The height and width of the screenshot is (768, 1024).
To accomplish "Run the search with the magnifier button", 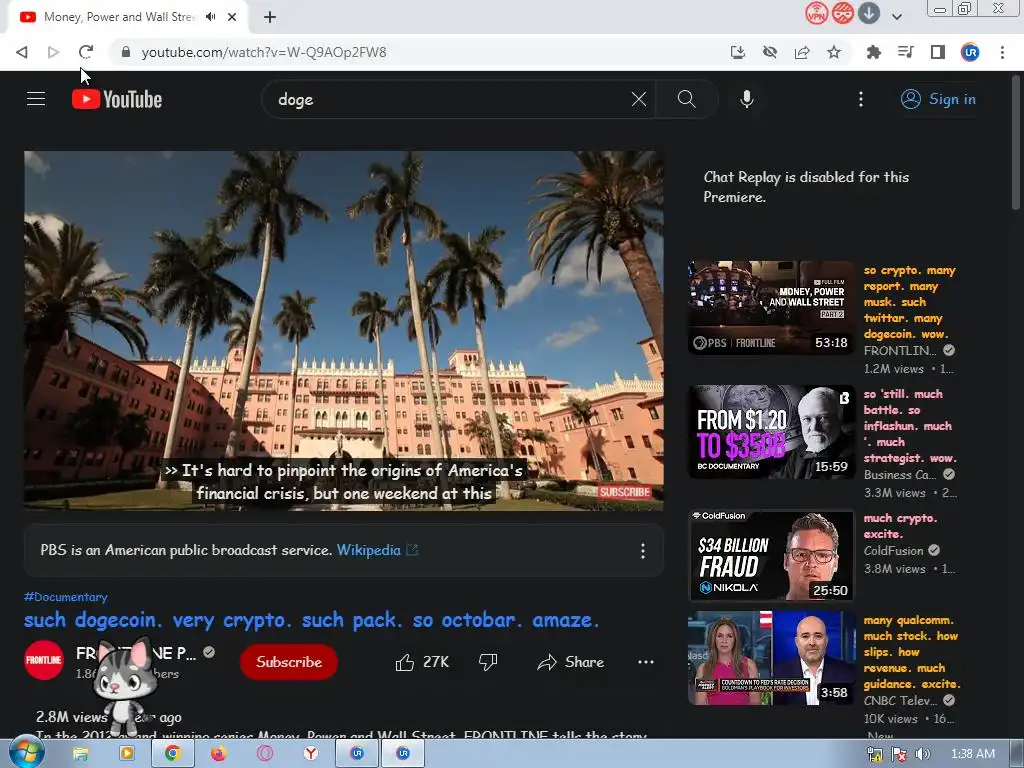I will (x=686, y=99).
